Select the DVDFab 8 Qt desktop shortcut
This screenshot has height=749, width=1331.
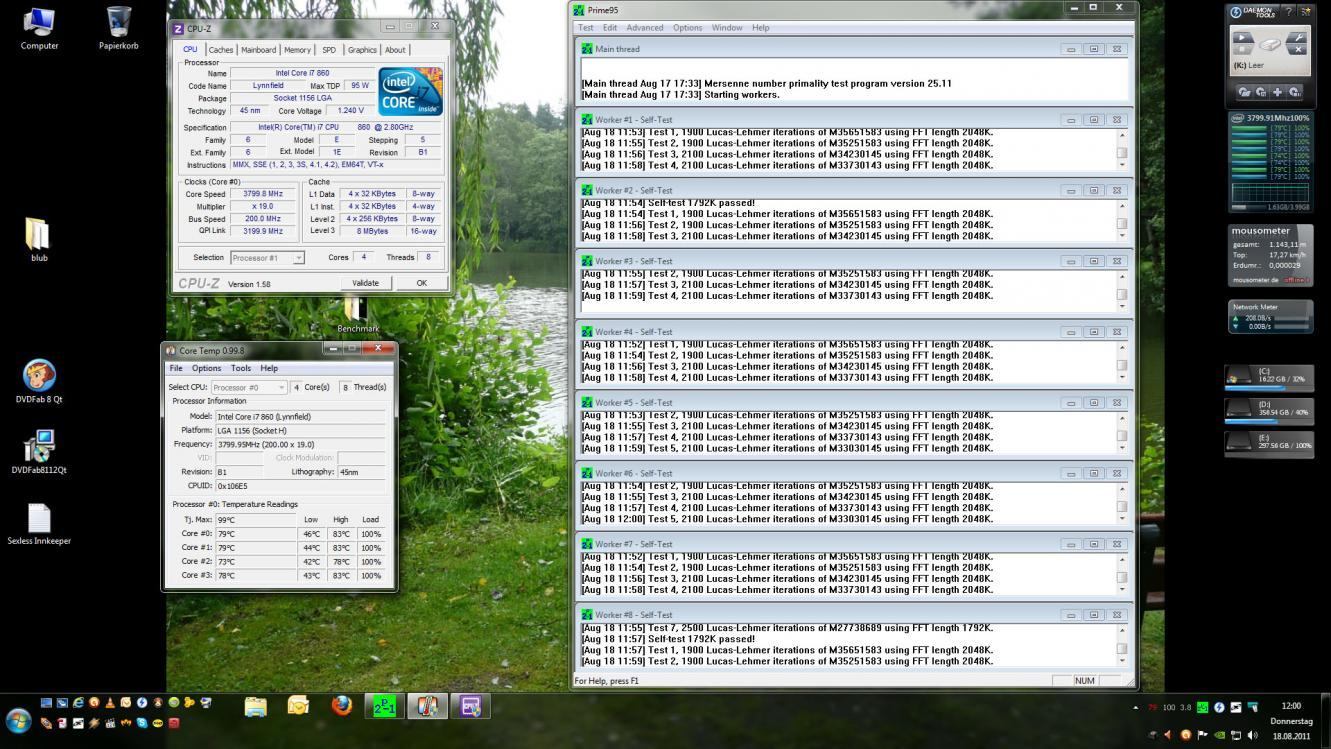[39, 382]
